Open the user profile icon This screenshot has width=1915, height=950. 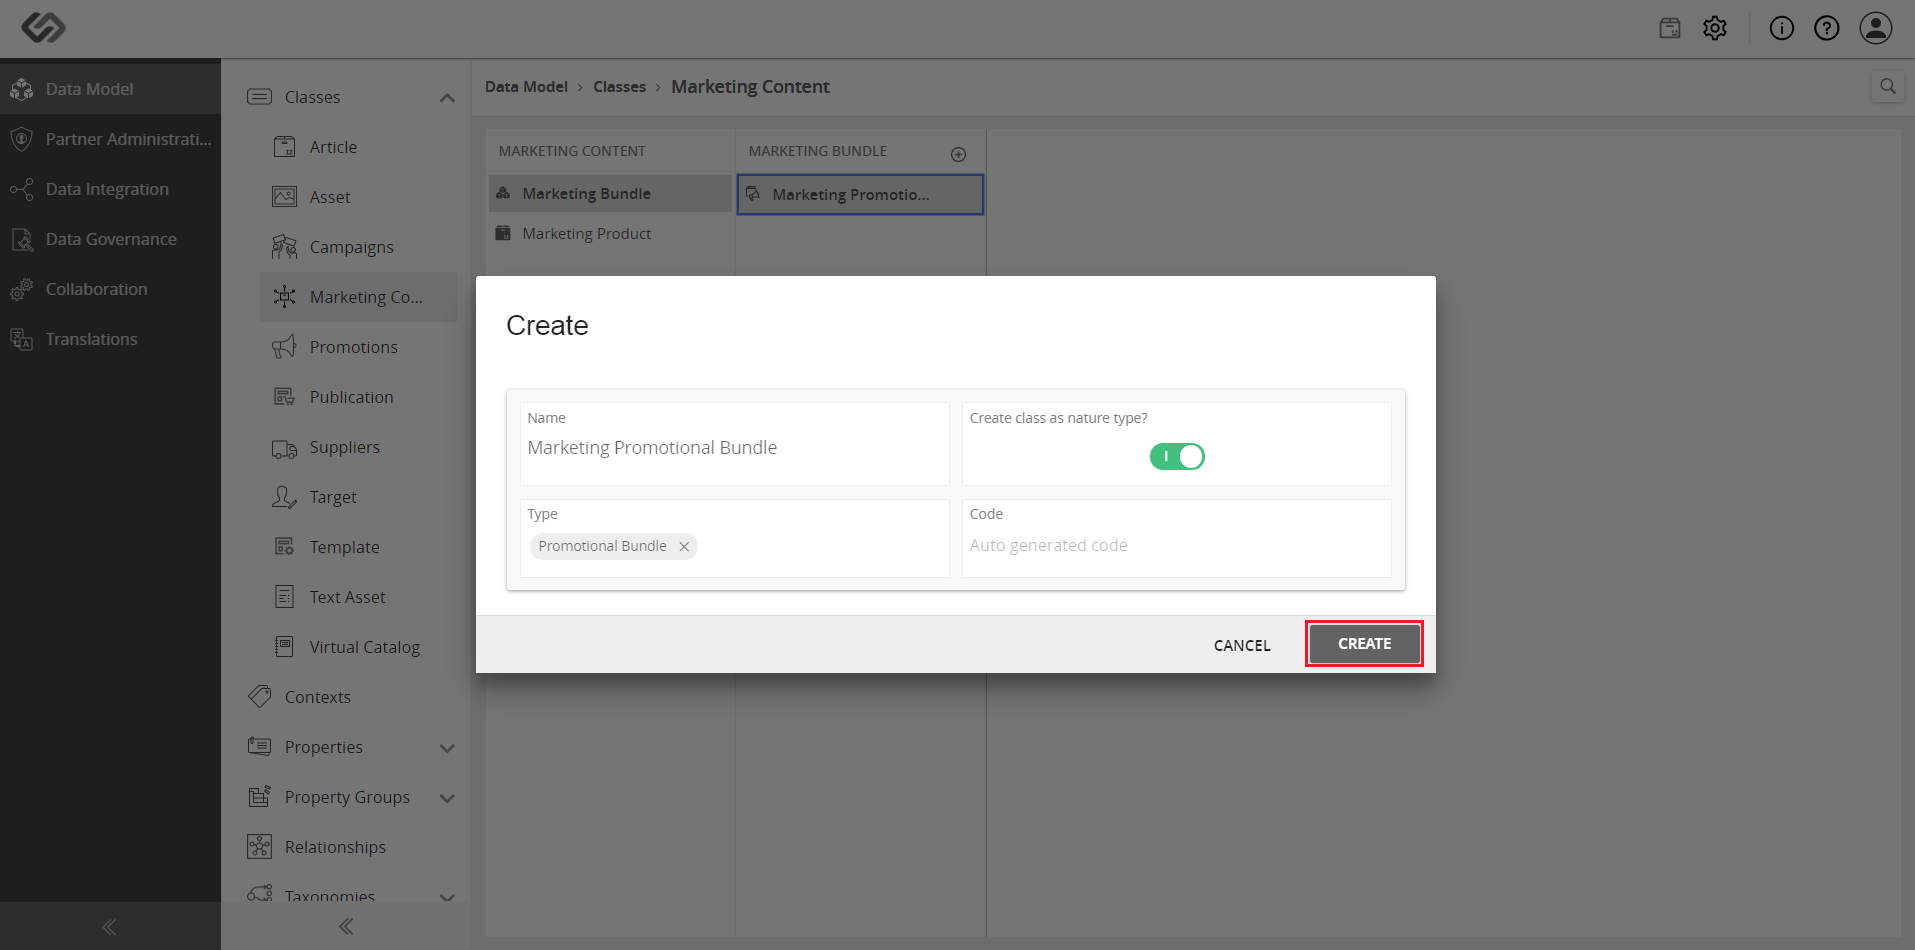[1876, 28]
